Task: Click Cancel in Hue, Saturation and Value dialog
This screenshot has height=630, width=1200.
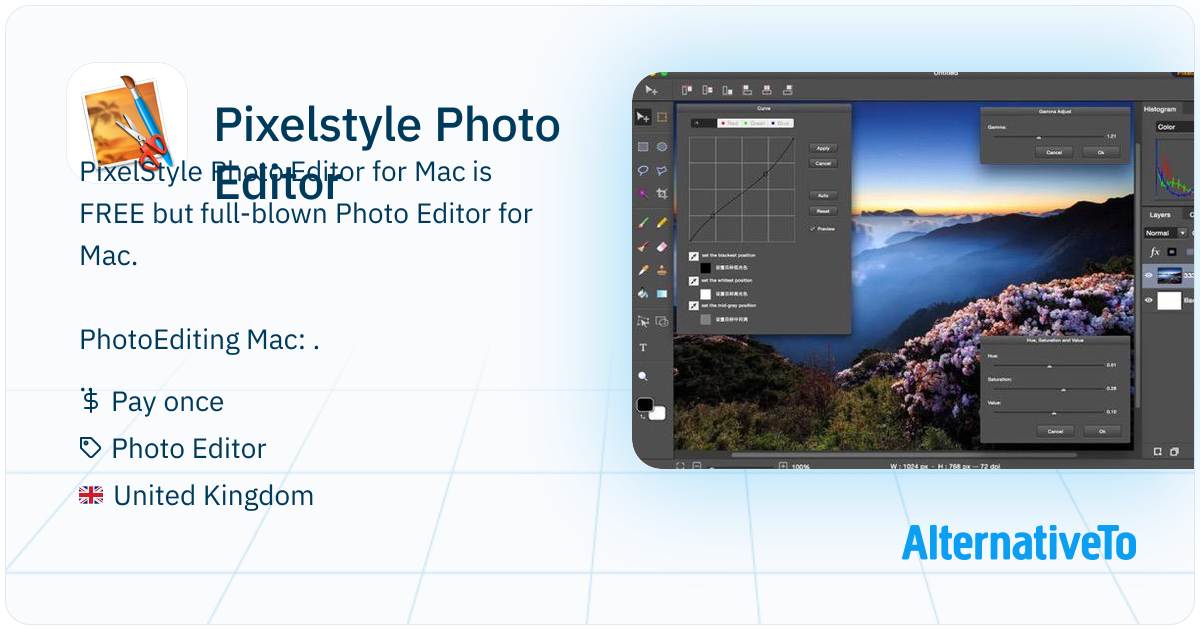Action: click(x=1055, y=431)
